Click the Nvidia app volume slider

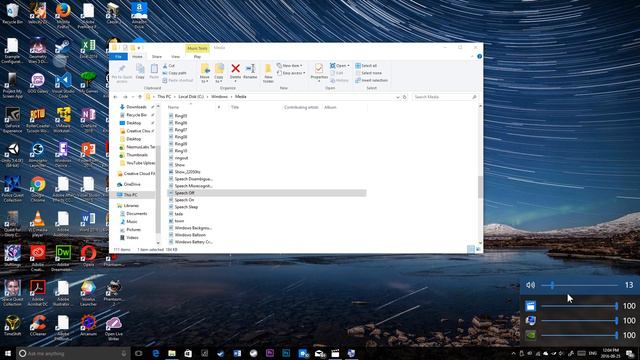coord(579,335)
